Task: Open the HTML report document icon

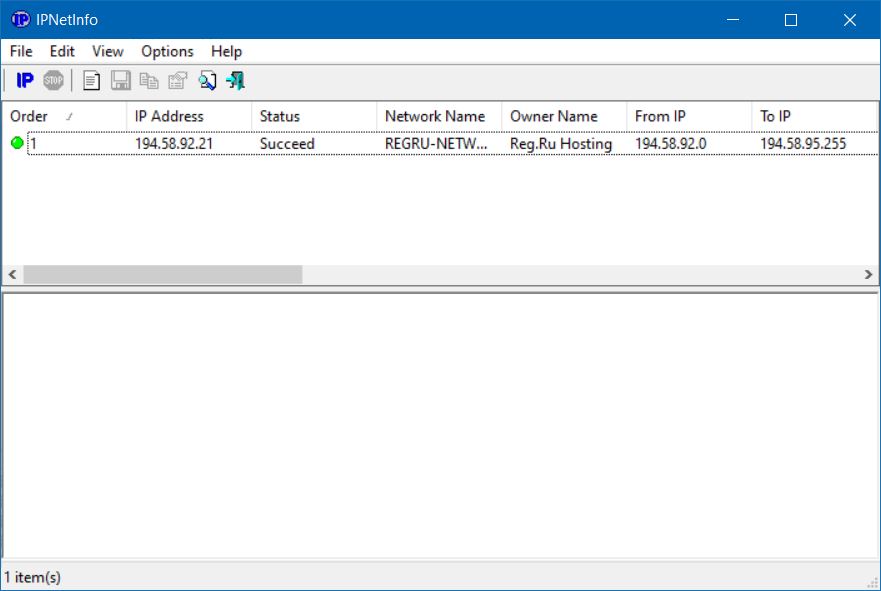Action: (92, 80)
